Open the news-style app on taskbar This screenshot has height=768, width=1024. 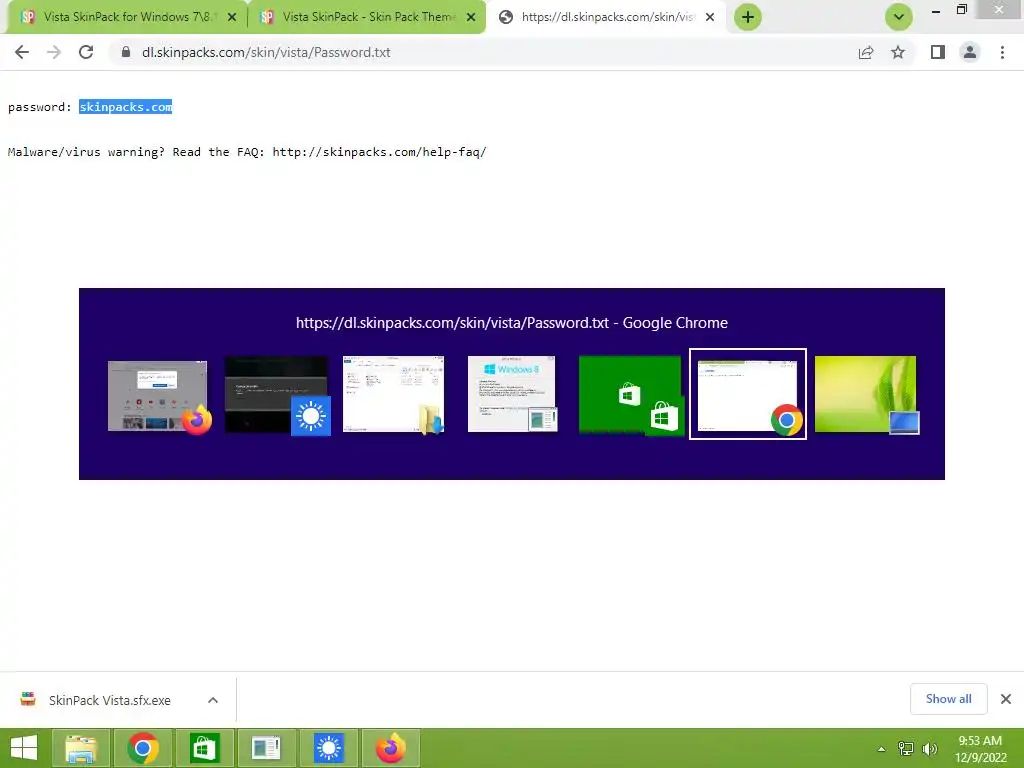[x=266, y=748]
